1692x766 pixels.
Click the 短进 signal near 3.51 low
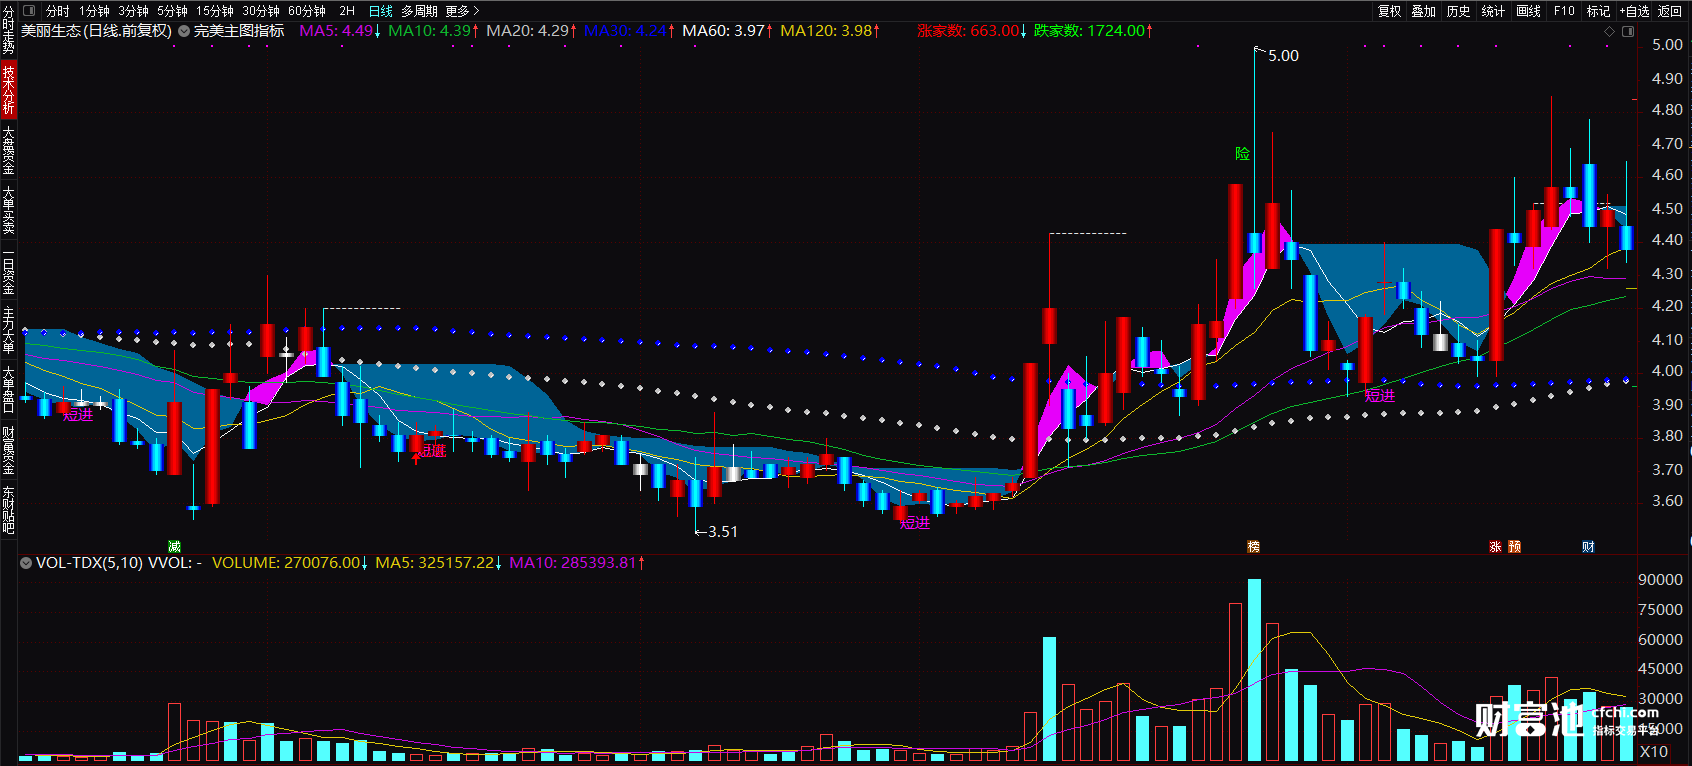tap(914, 523)
